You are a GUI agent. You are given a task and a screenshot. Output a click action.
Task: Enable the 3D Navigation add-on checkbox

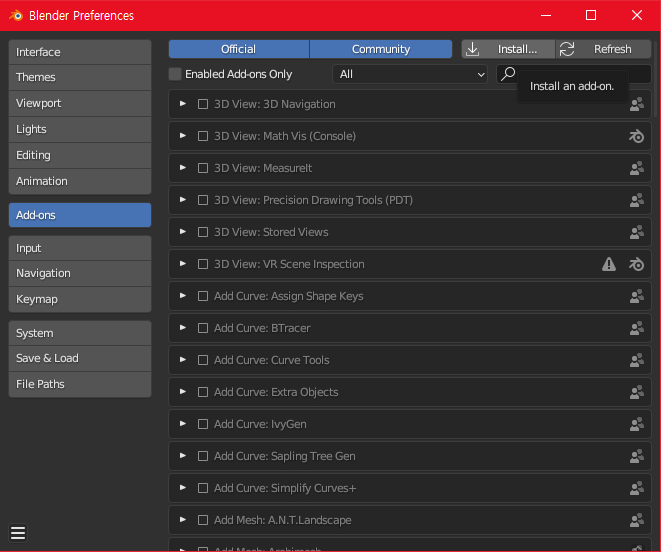point(203,104)
